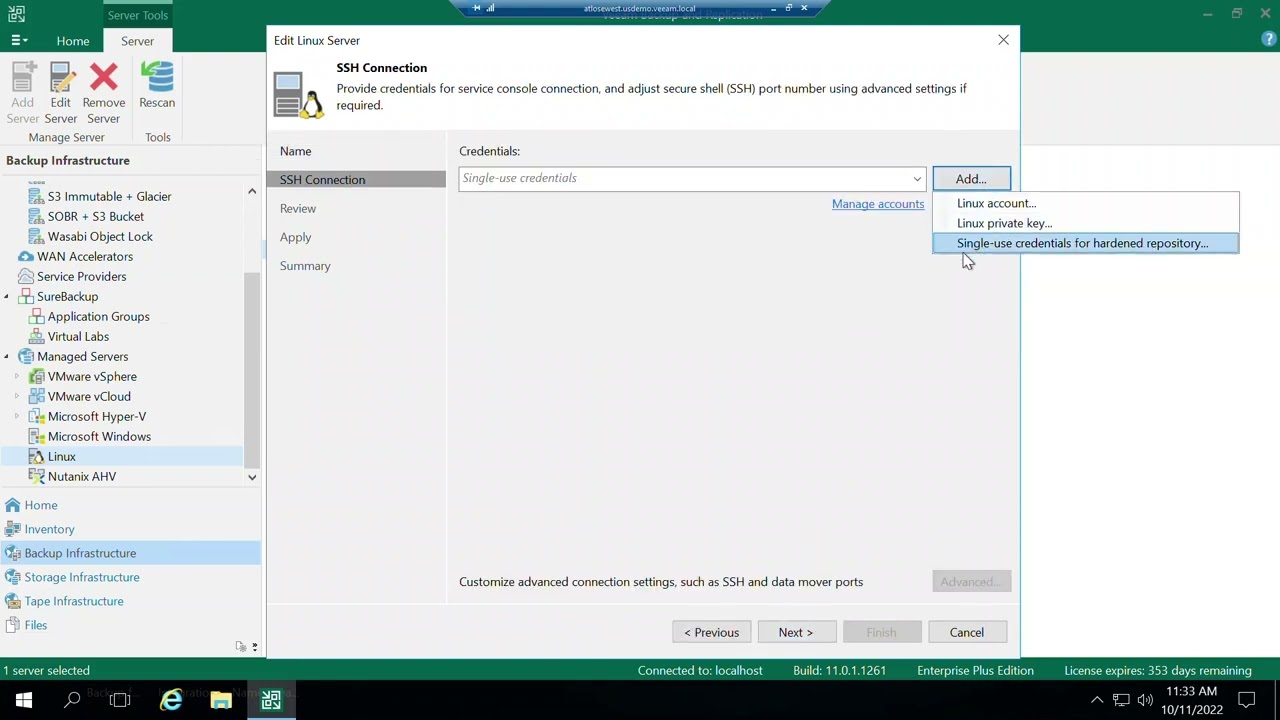This screenshot has height=720, width=1280.
Task: Click the WAN Accelerators cloud icon
Action: point(25,256)
